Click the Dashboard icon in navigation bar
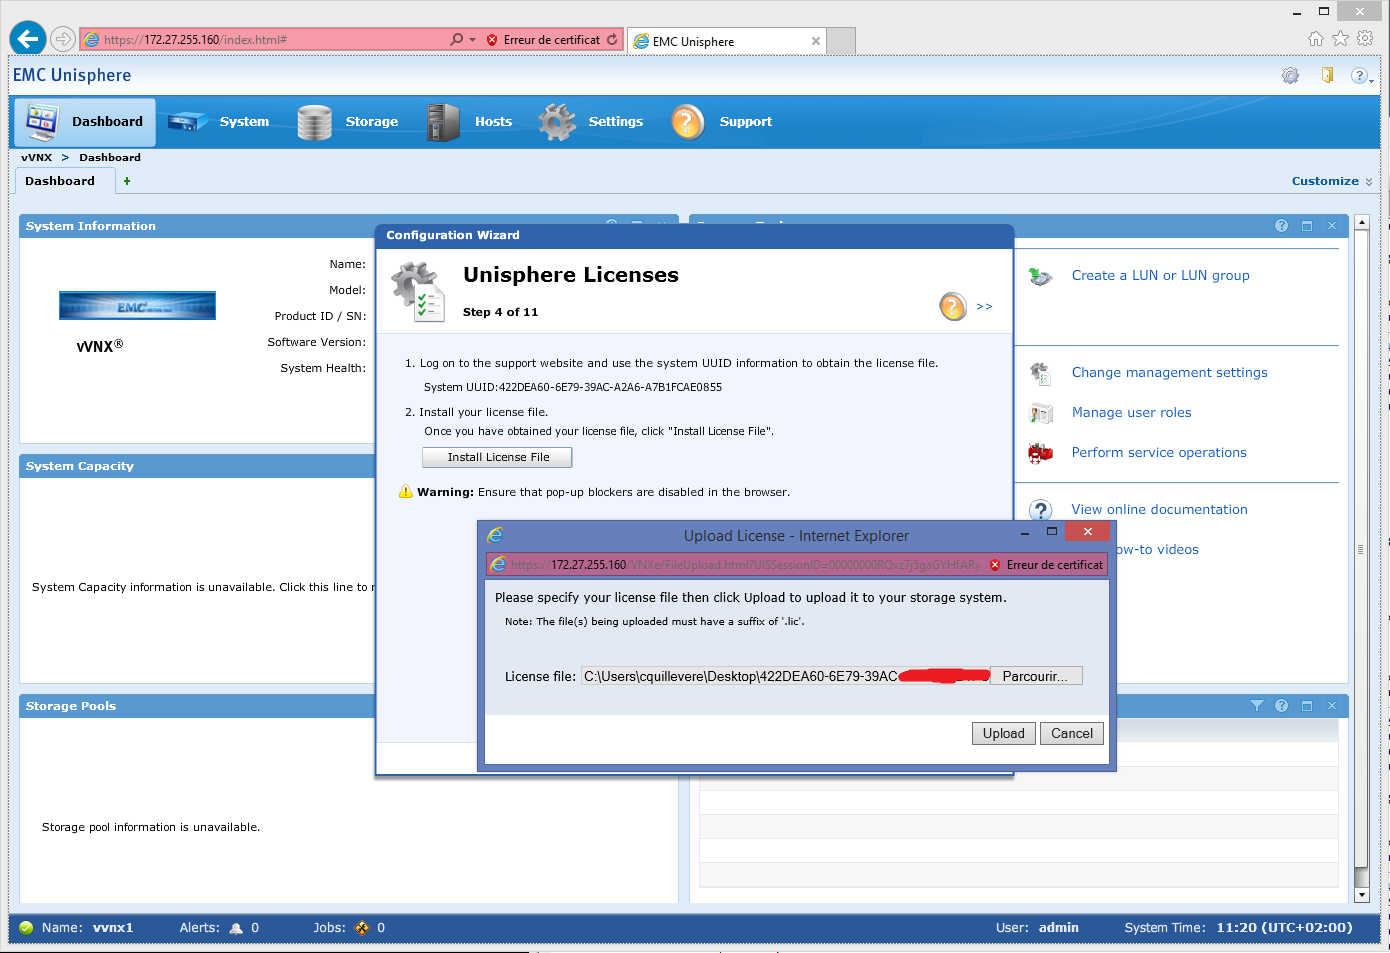Screen dimensions: 1390x953 [42, 122]
